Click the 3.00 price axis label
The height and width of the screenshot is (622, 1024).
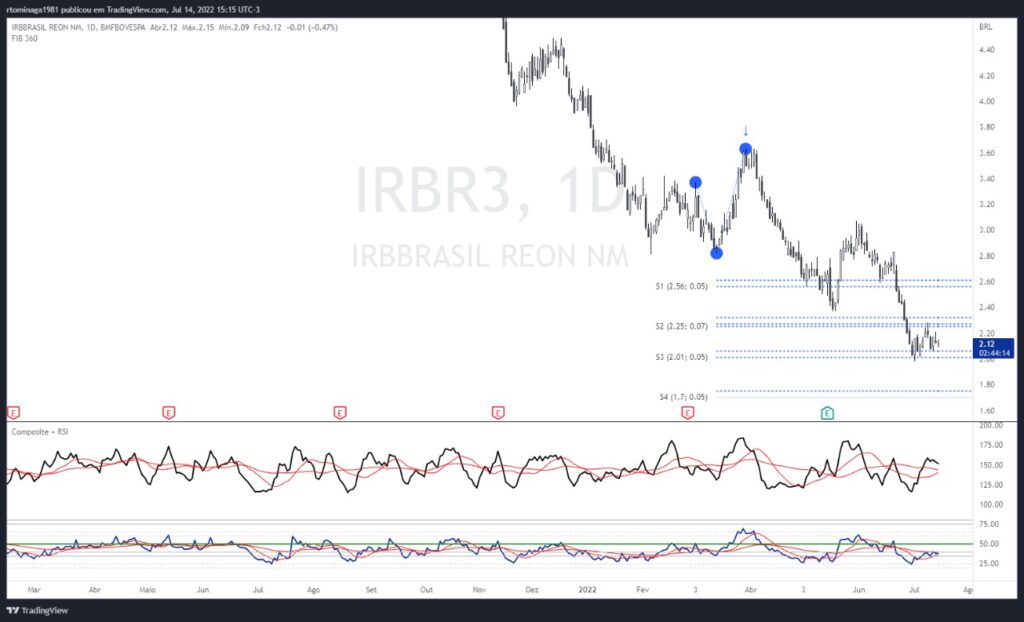(x=987, y=230)
